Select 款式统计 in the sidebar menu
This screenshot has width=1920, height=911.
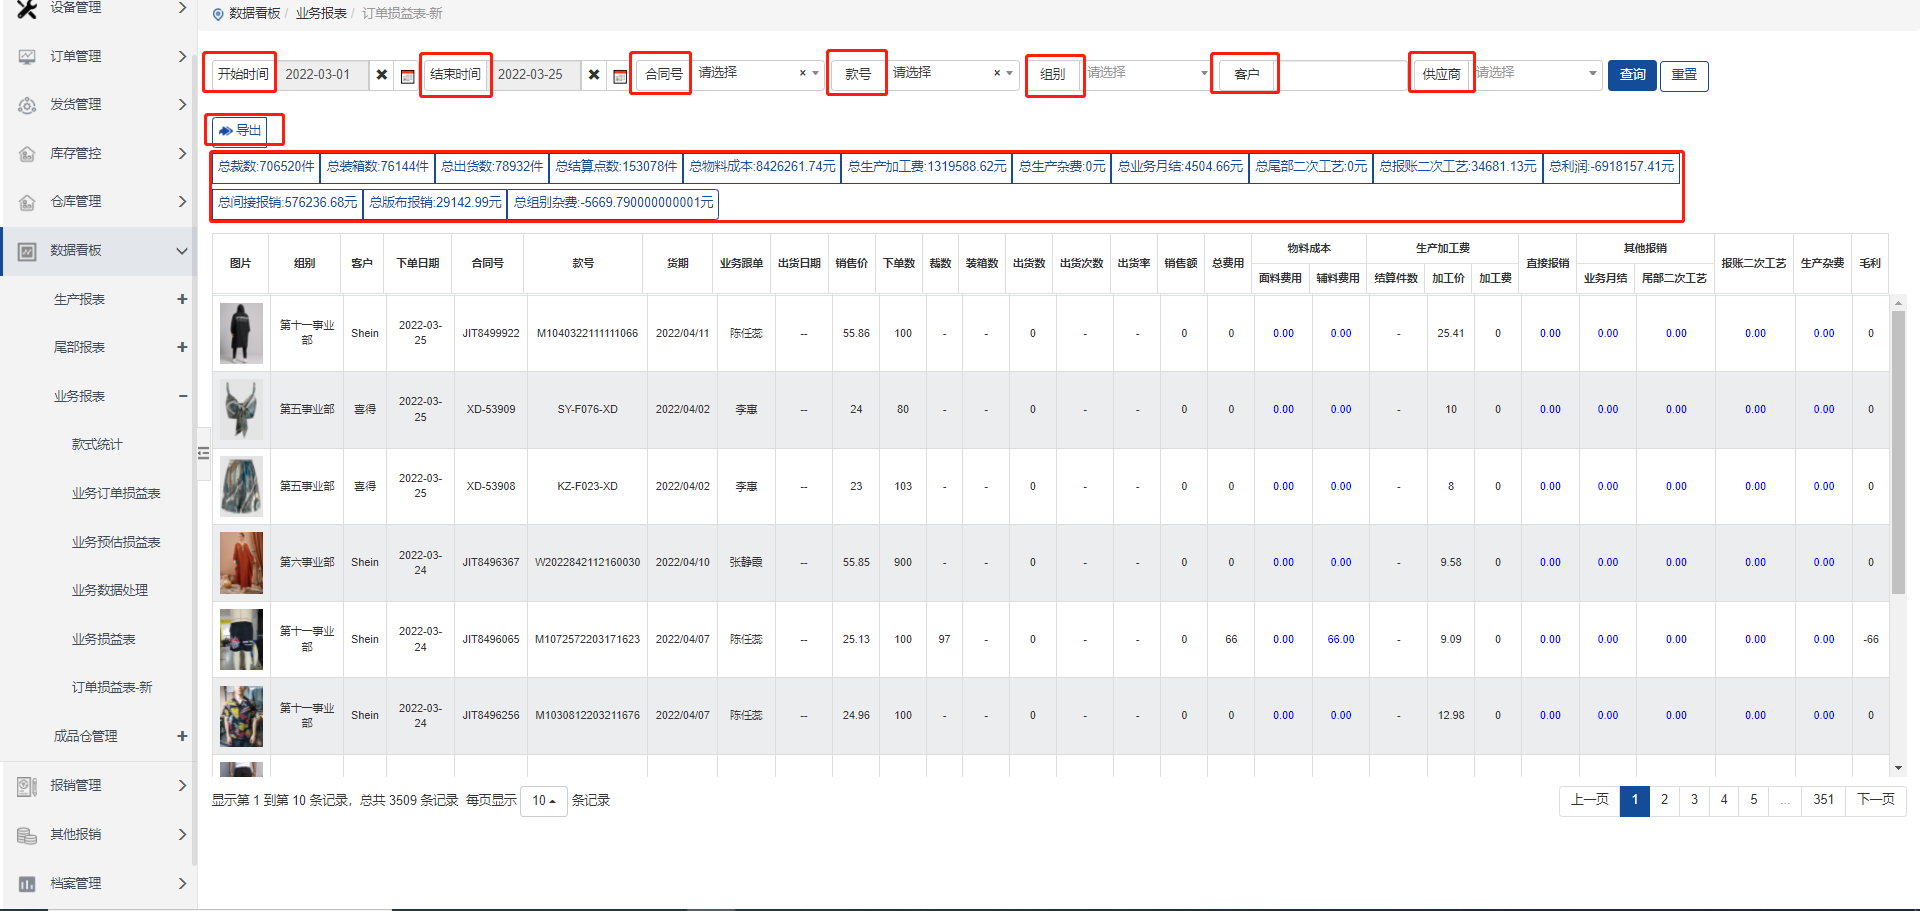[97, 445]
